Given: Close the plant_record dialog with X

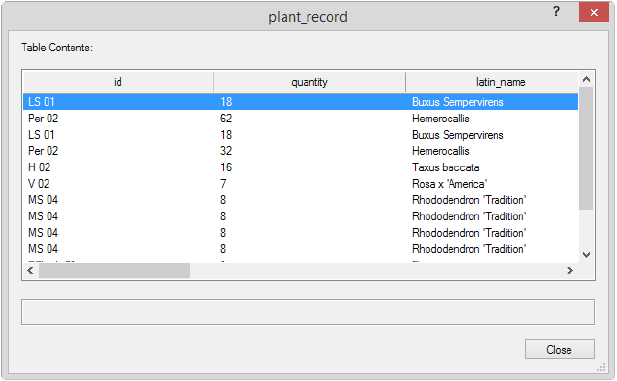Looking at the screenshot, I should [594, 13].
